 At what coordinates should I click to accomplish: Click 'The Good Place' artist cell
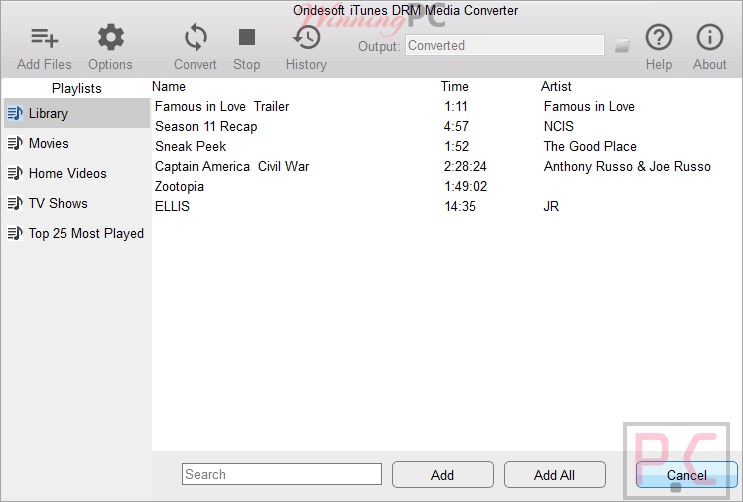click(590, 146)
